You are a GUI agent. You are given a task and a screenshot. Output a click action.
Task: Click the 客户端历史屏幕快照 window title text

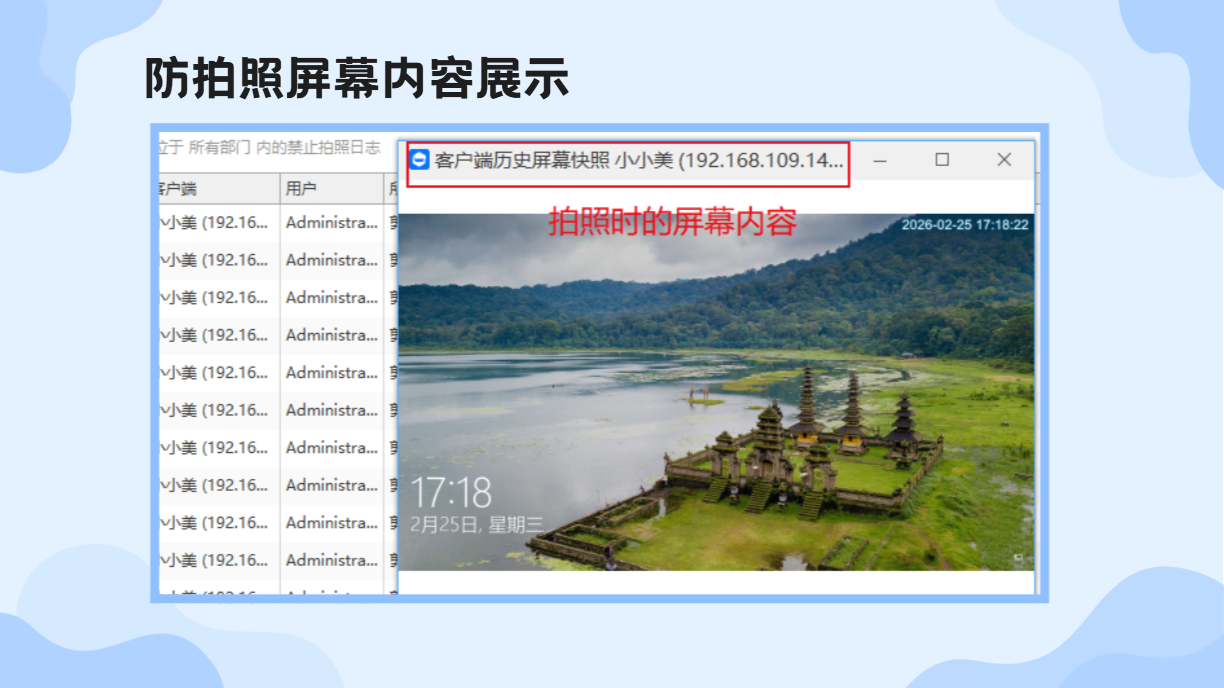click(x=639, y=161)
